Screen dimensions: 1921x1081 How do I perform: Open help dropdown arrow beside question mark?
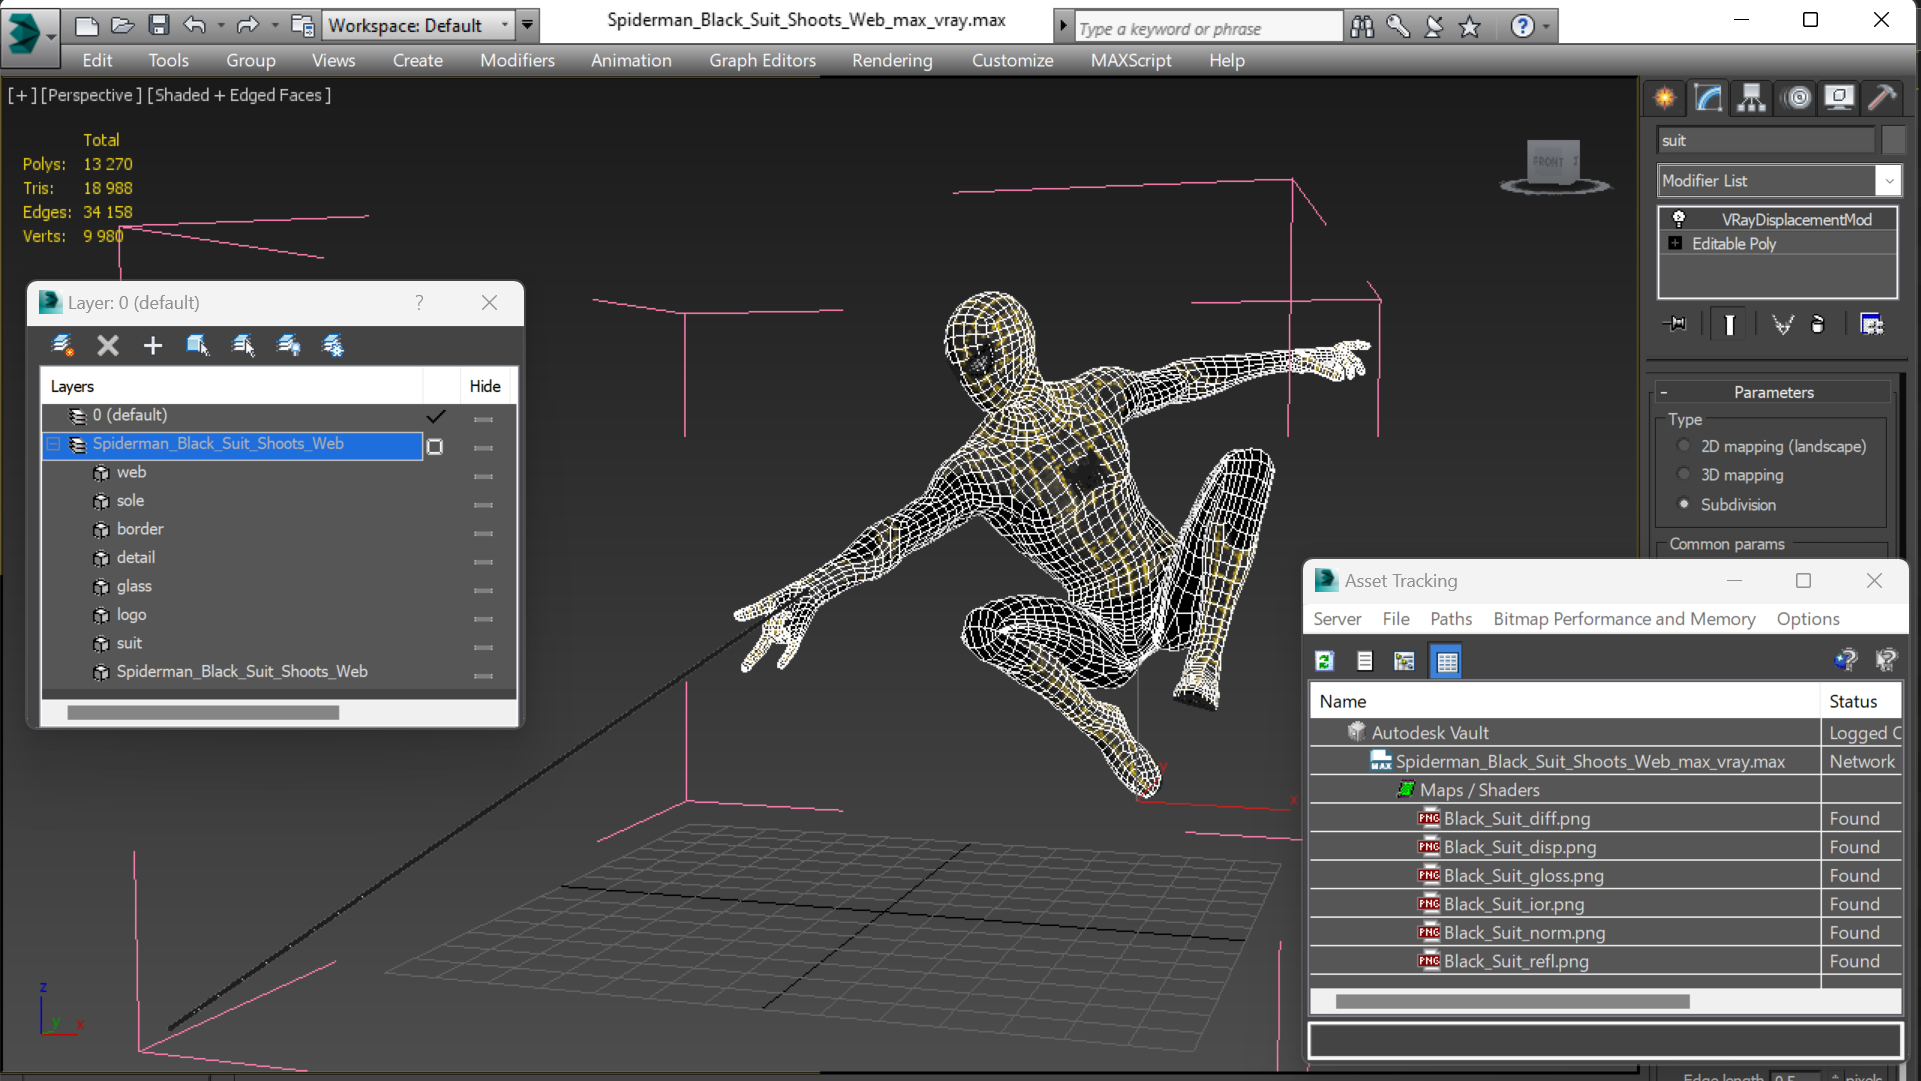pyautogui.click(x=1546, y=27)
